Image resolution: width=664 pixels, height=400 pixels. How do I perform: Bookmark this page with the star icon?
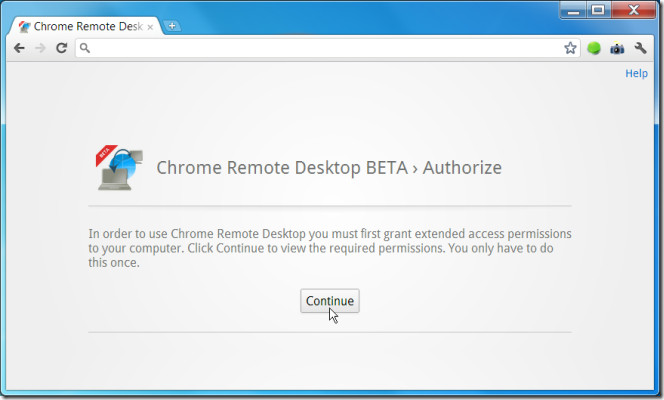571,48
